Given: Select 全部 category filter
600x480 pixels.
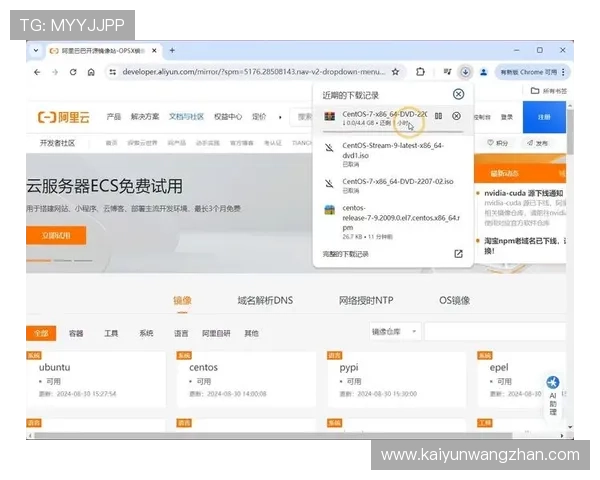Looking at the screenshot, I should (41, 333).
